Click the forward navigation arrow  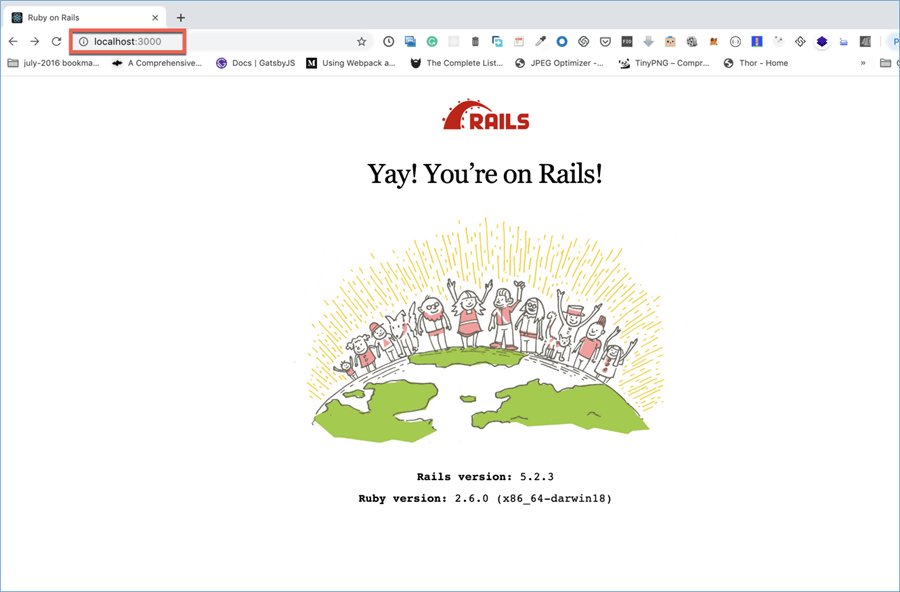pos(34,41)
